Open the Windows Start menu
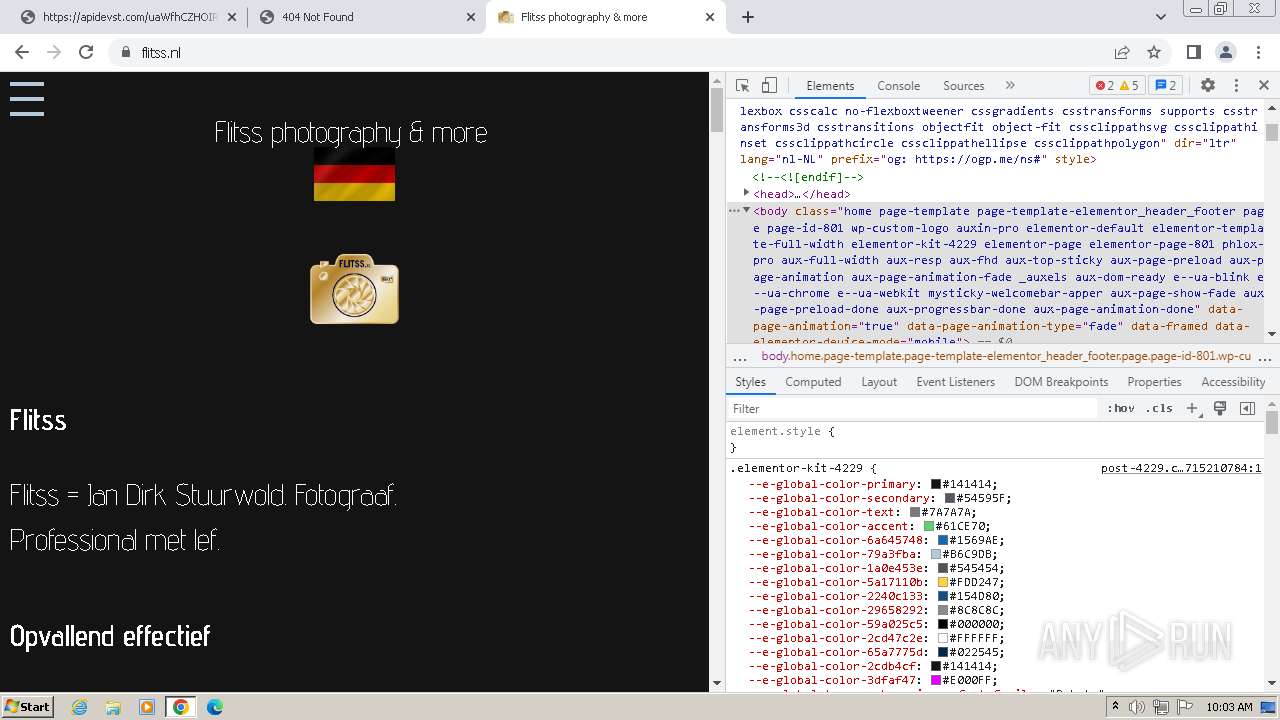The width and height of the screenshot is (1280, 720). [x=27, y=706]
